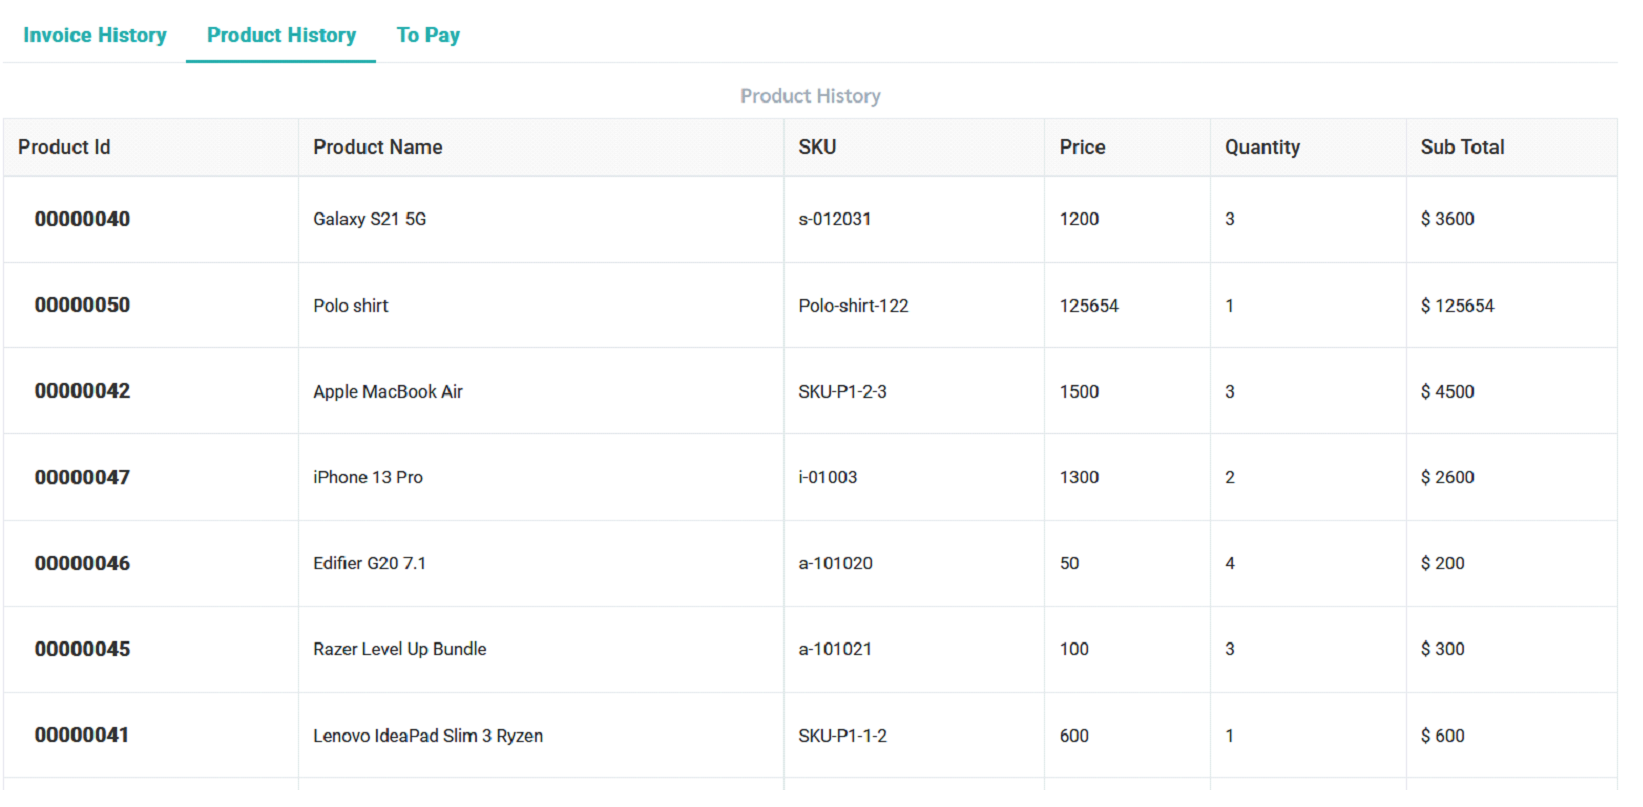Click the Polo-shirt-122 SKU cell
The image size is (1643, 807).
(x=853, y=305)
